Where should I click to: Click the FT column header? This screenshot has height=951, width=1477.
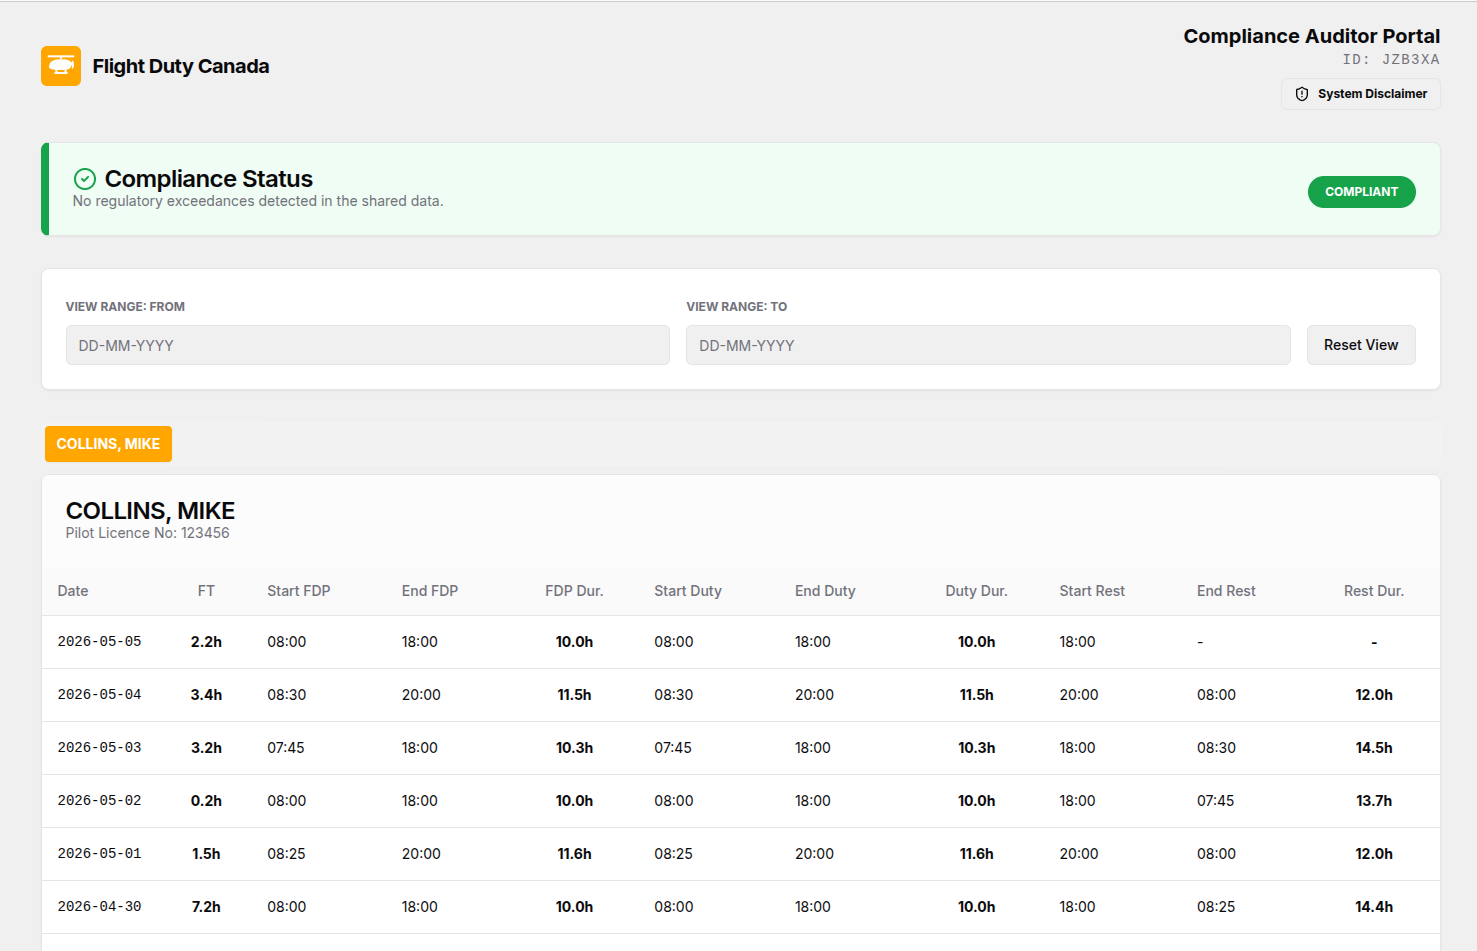[x=206, y=591]
